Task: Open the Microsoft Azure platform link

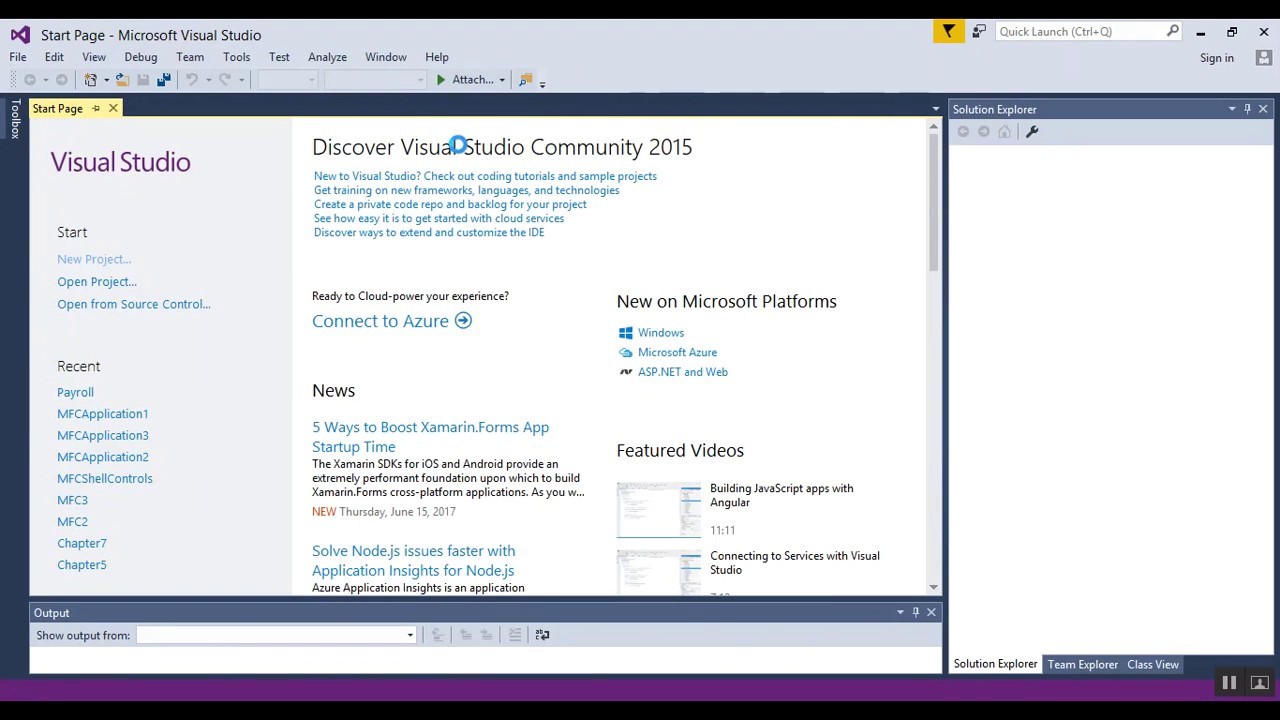Action: tap(677, 352)
